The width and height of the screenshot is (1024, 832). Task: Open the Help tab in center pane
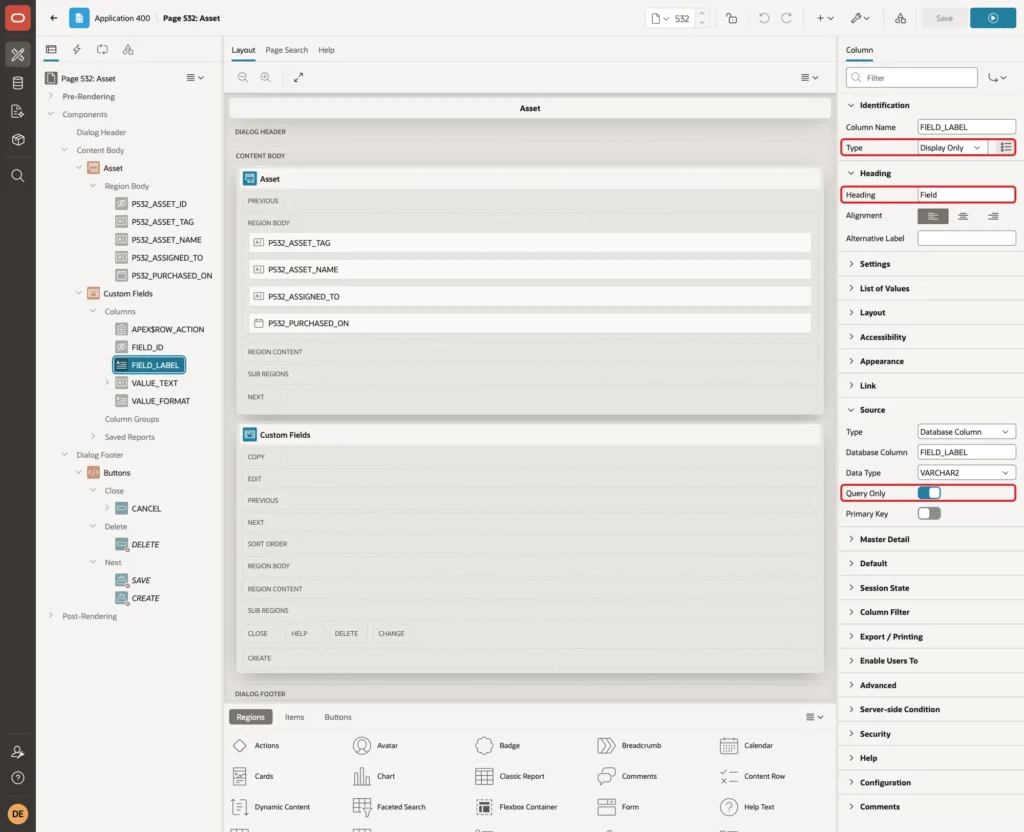[x=327, y=50]
